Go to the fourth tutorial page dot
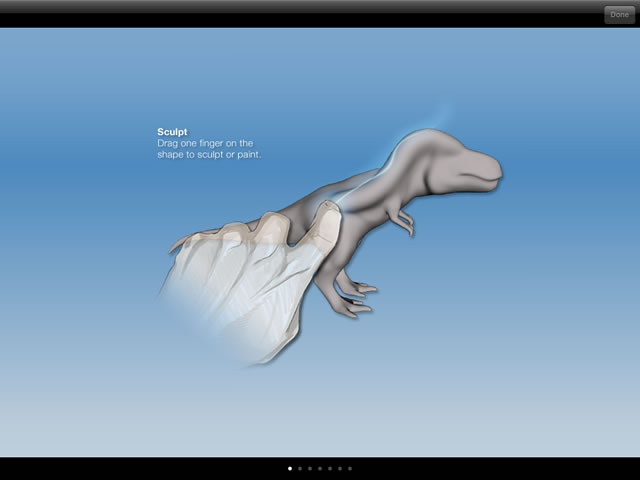Screen dimensions: 640x480 coord(320,469)
